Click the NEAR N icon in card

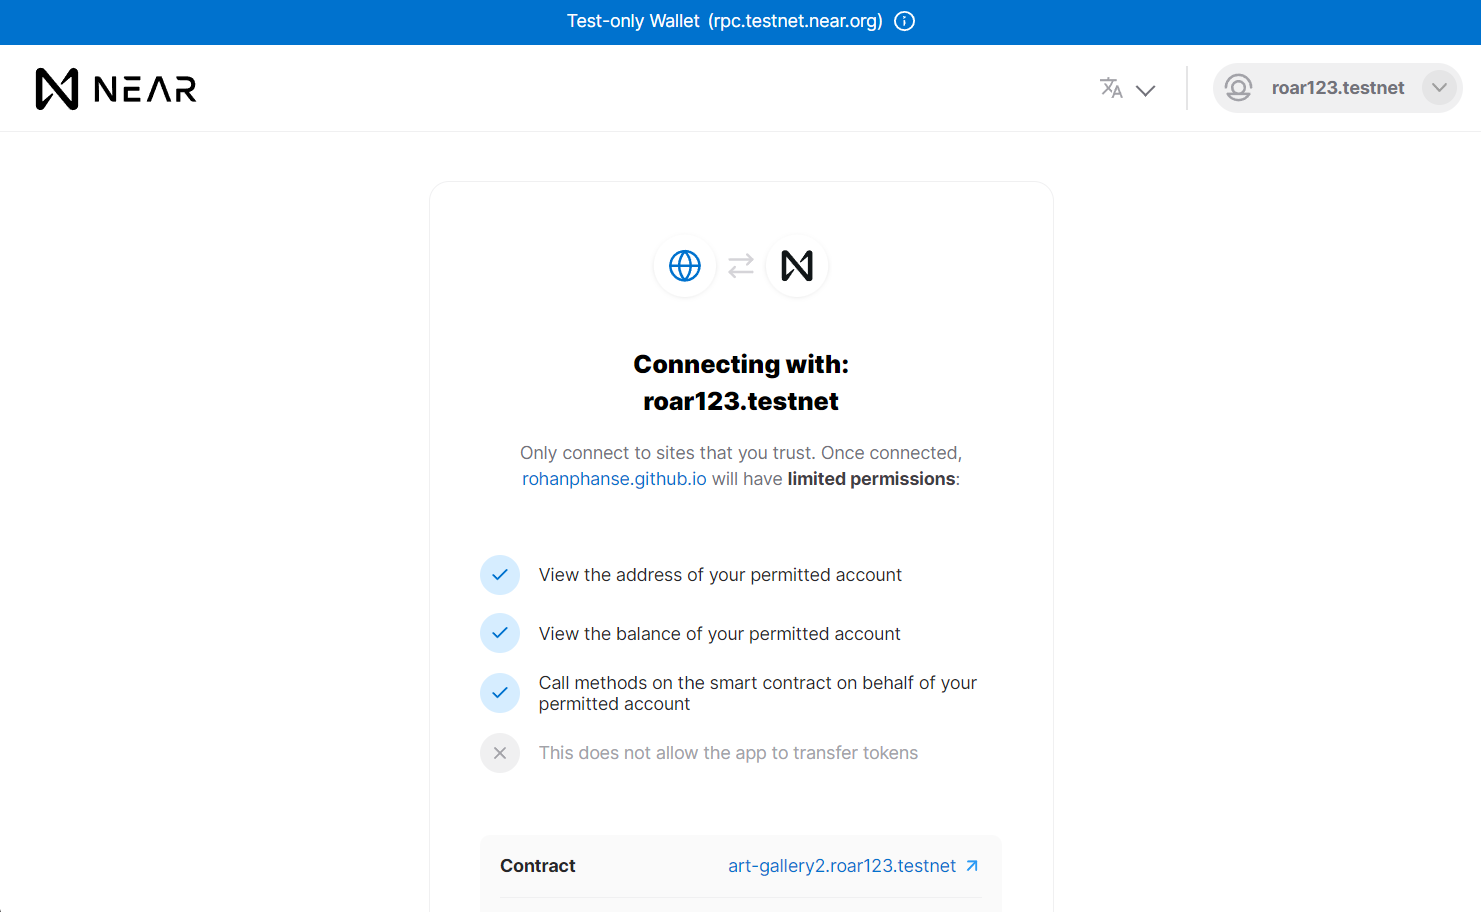pos(797,266)
